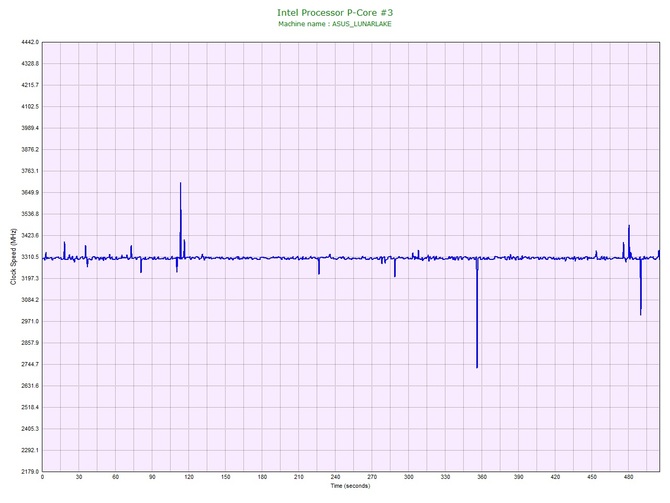Click the 2971.0 y-axis value
Image resolution: width=670 pixels, height=503 pixels.
(x=30, y=321)
